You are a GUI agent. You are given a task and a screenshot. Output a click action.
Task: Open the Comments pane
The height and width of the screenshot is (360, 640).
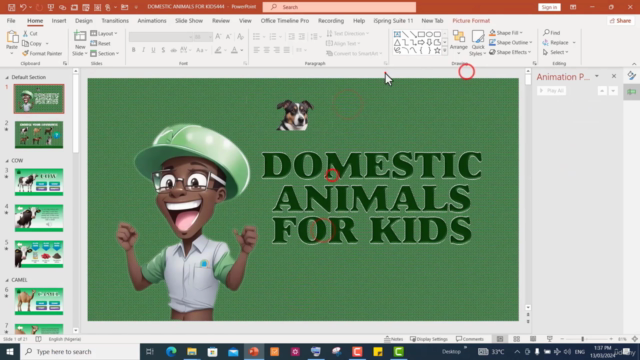pos(470,339)
